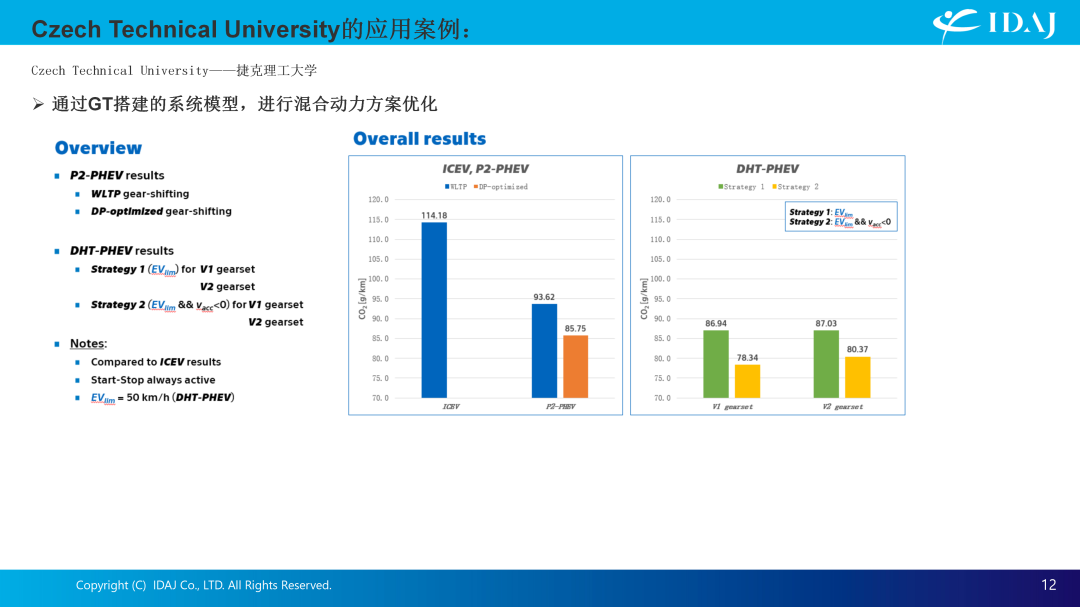Click the copyright notice in the footer
The width and height of the screenshot is (1080, 607).
[204, 585]
